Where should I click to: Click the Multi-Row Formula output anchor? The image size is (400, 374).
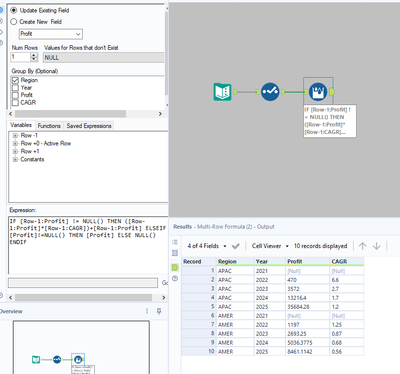(x=332, y=92)
